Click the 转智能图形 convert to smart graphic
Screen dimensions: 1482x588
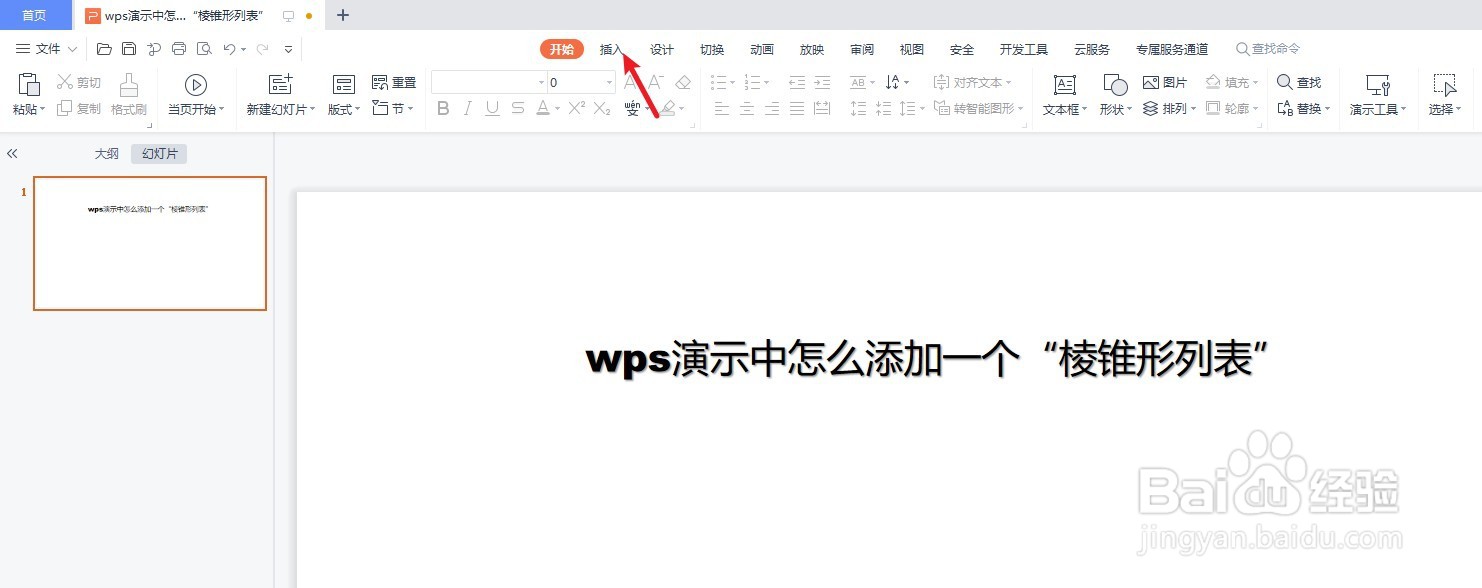pos(976,108)
